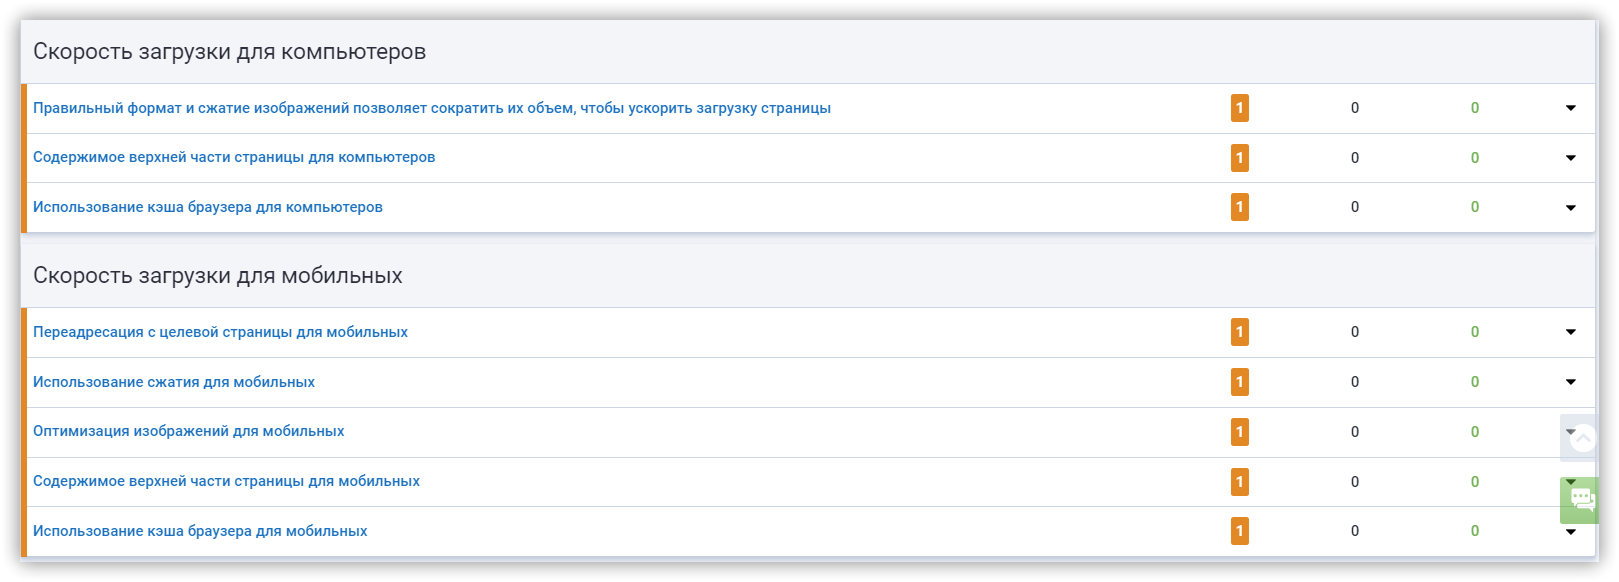The image size is (1619, 582).
Task: Expand the desktop above-the-fold content row arrow
Action: [x=1570, y=158]
